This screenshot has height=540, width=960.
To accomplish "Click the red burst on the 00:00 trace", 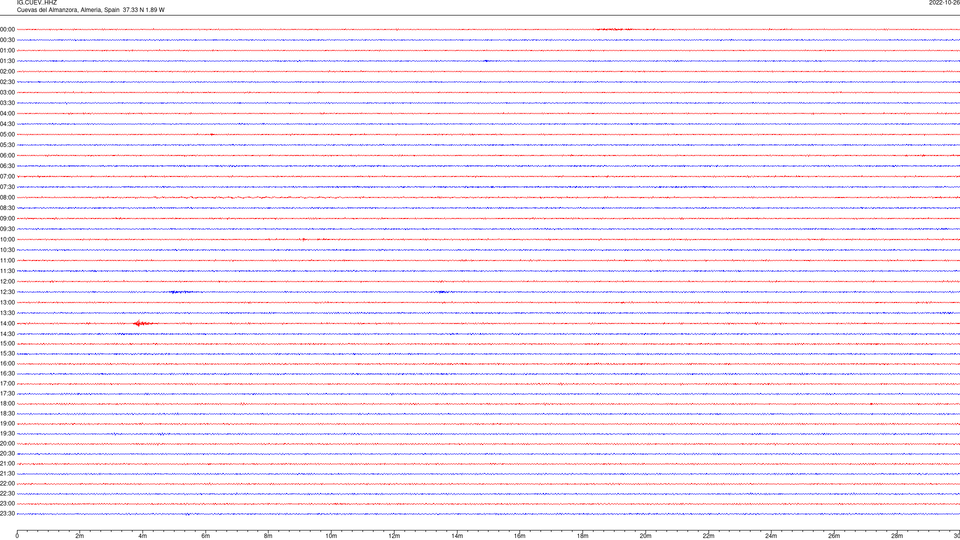I will tap(614, 29).
